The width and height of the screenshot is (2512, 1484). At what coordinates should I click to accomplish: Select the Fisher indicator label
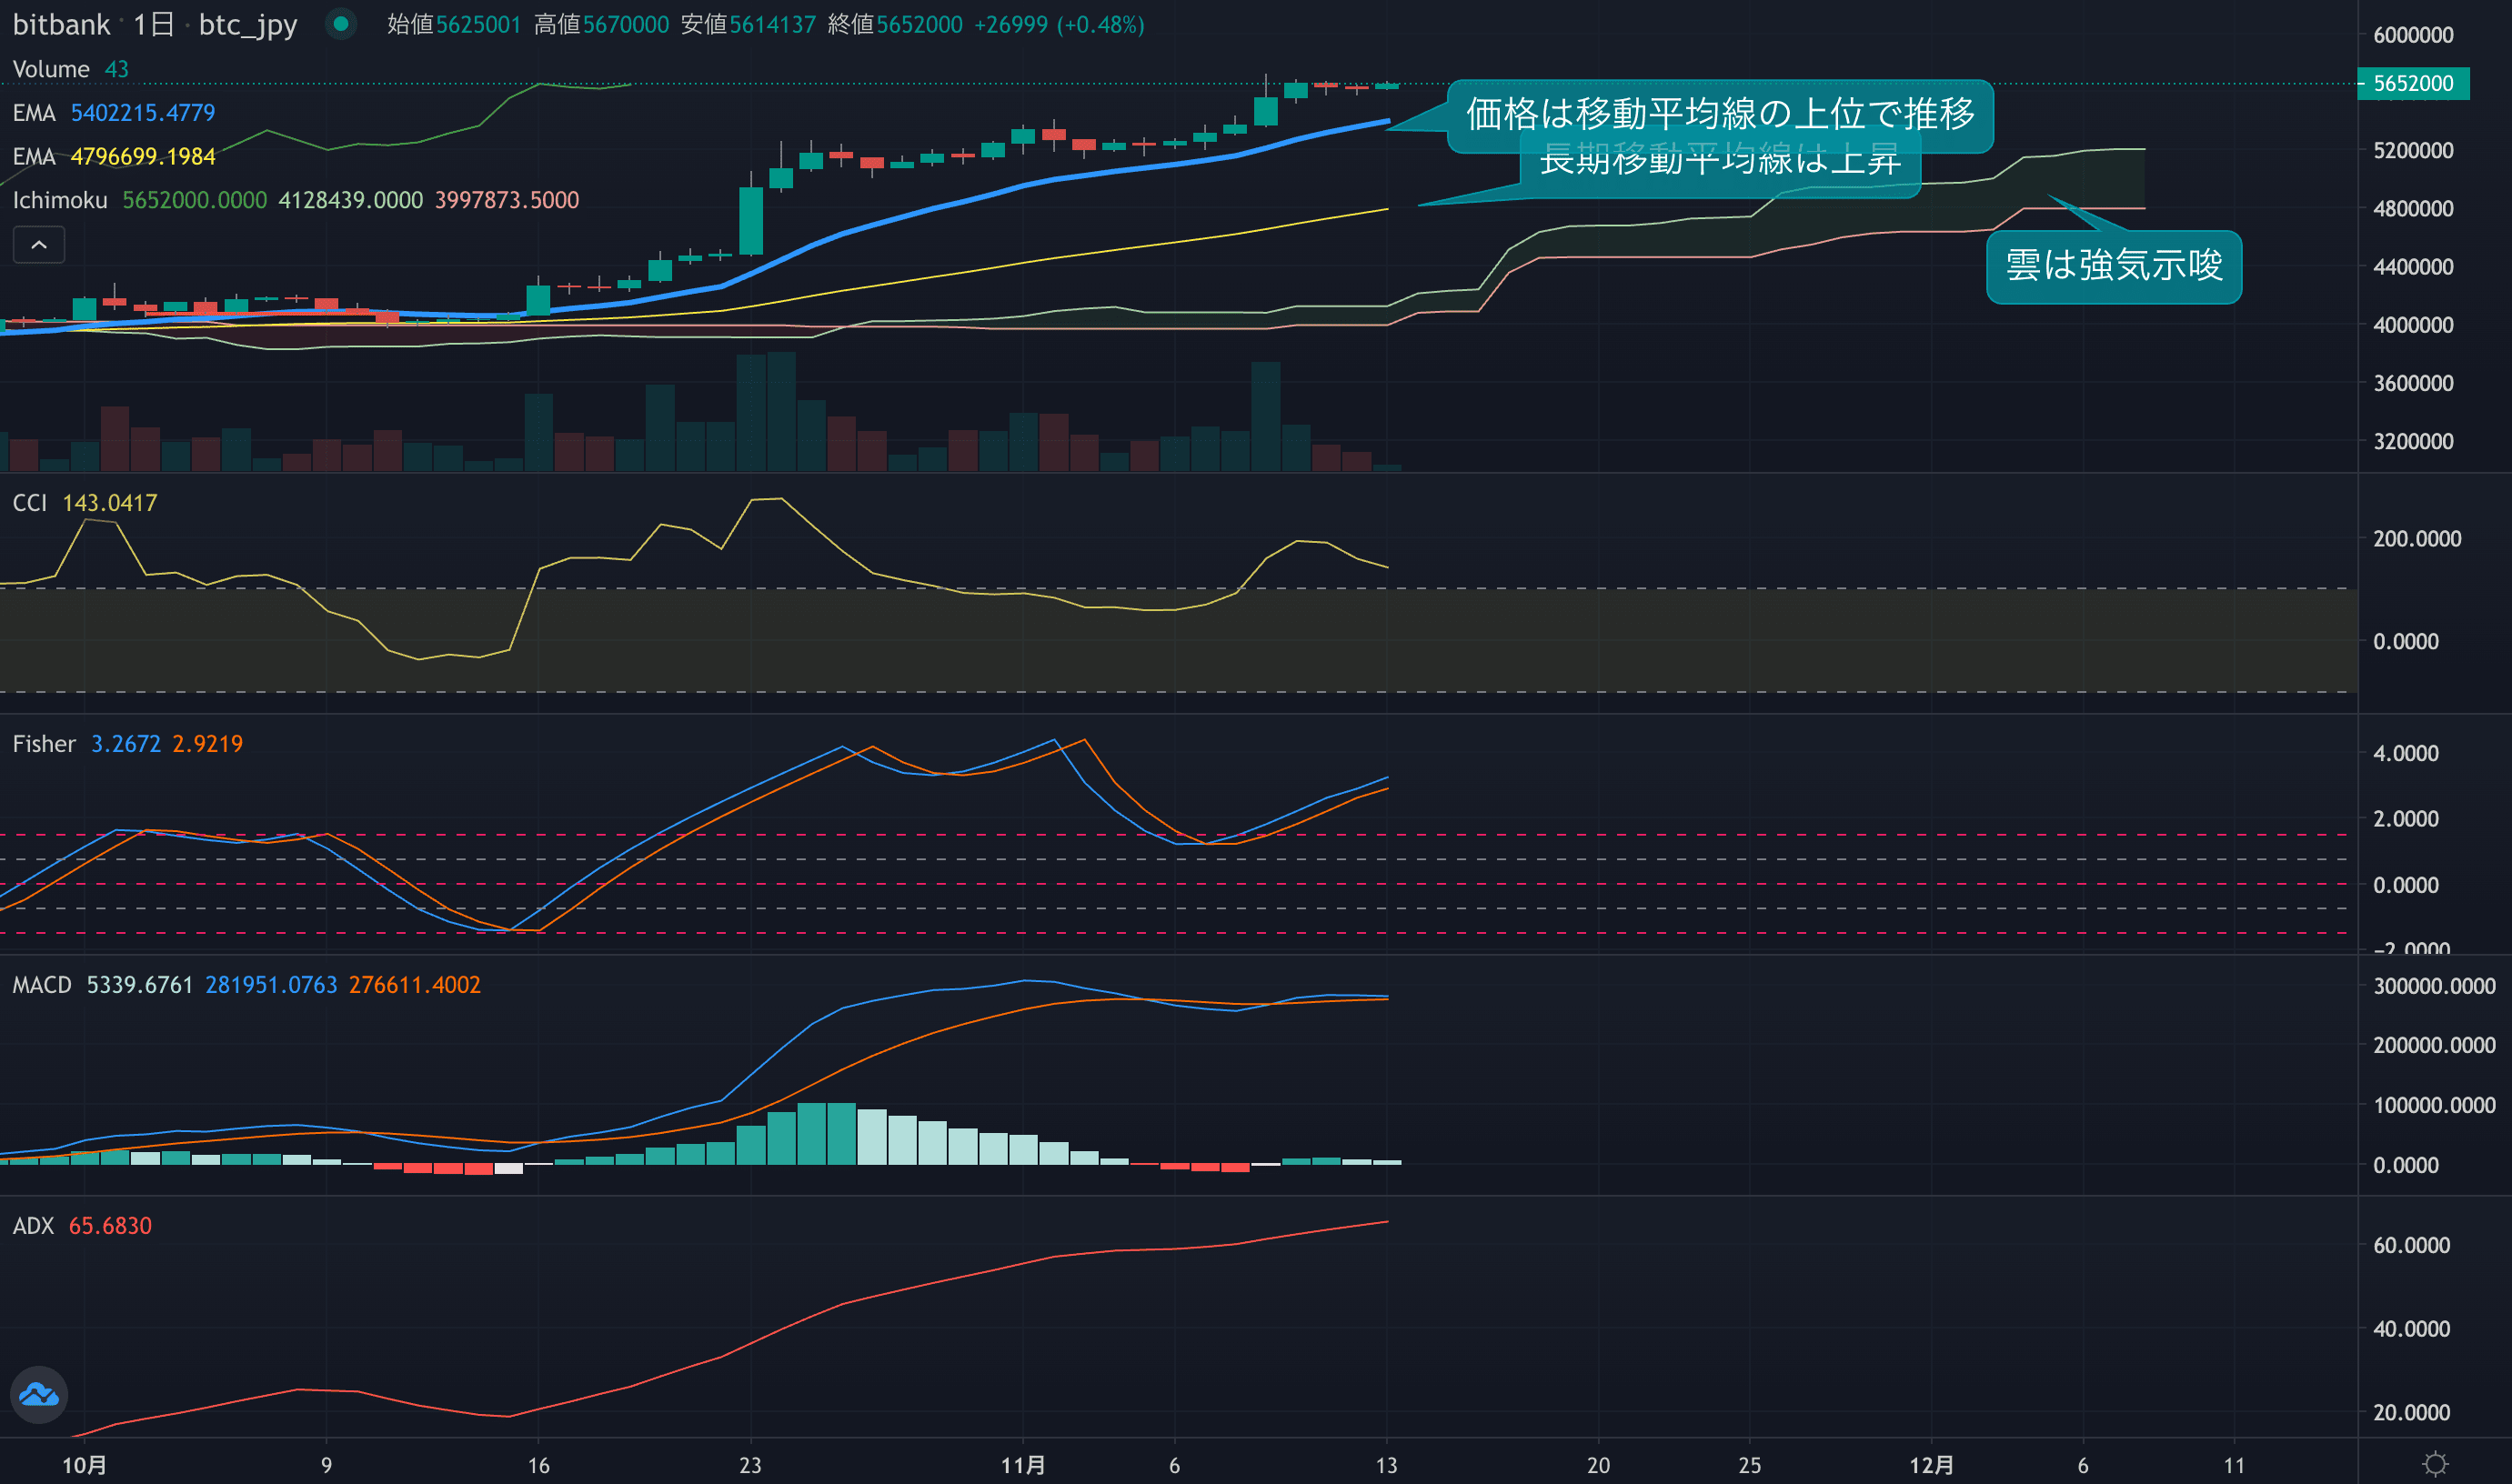(x=44, y=744)
